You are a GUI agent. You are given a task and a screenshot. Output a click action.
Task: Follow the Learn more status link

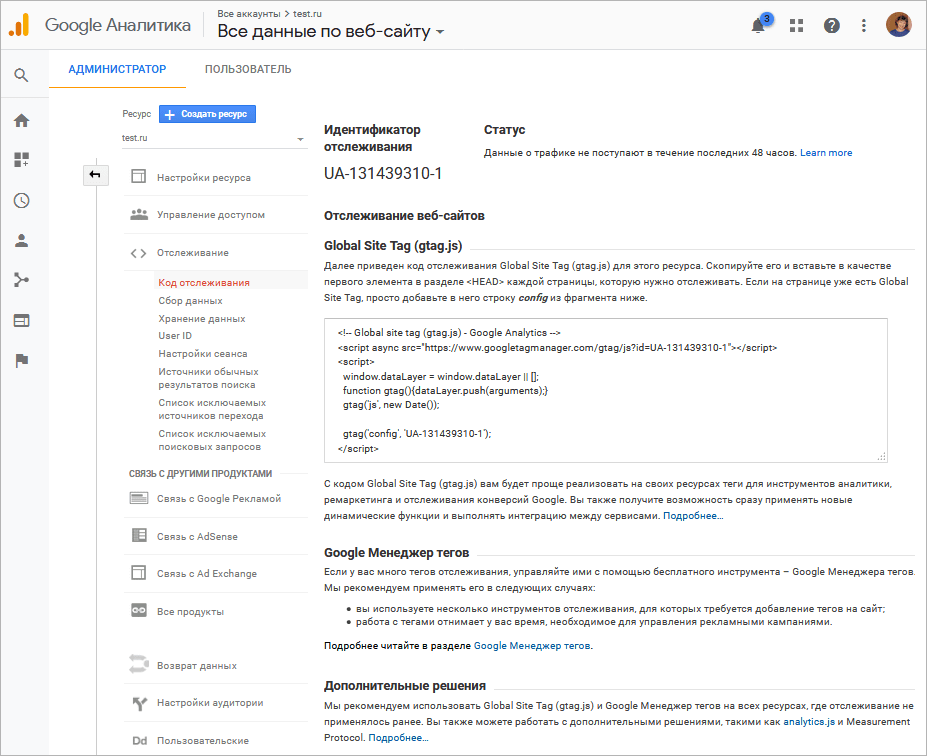tap(826, 153)
